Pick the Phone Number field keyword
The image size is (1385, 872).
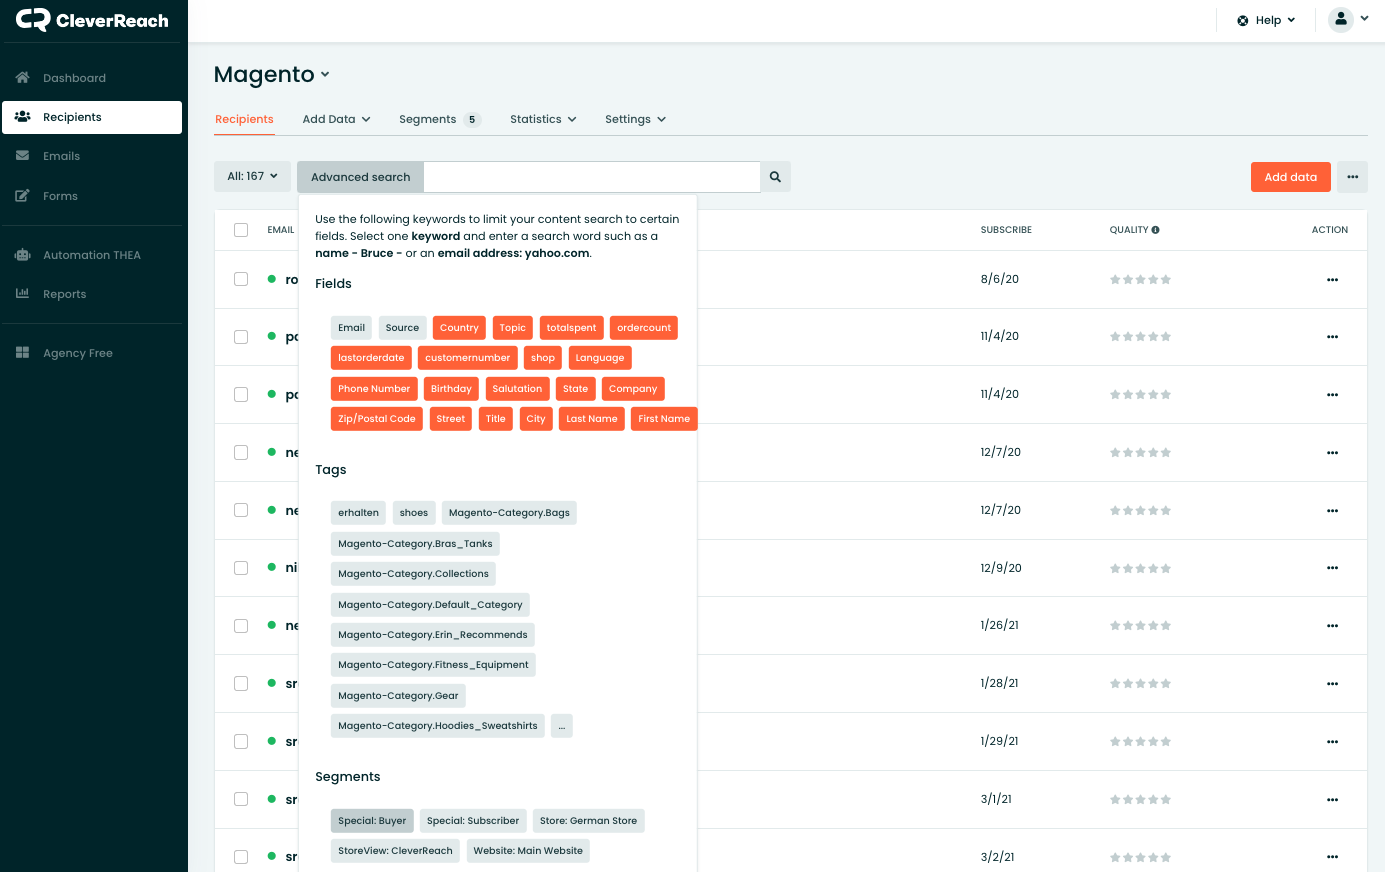pyautogui.click(x=374, y=389)
